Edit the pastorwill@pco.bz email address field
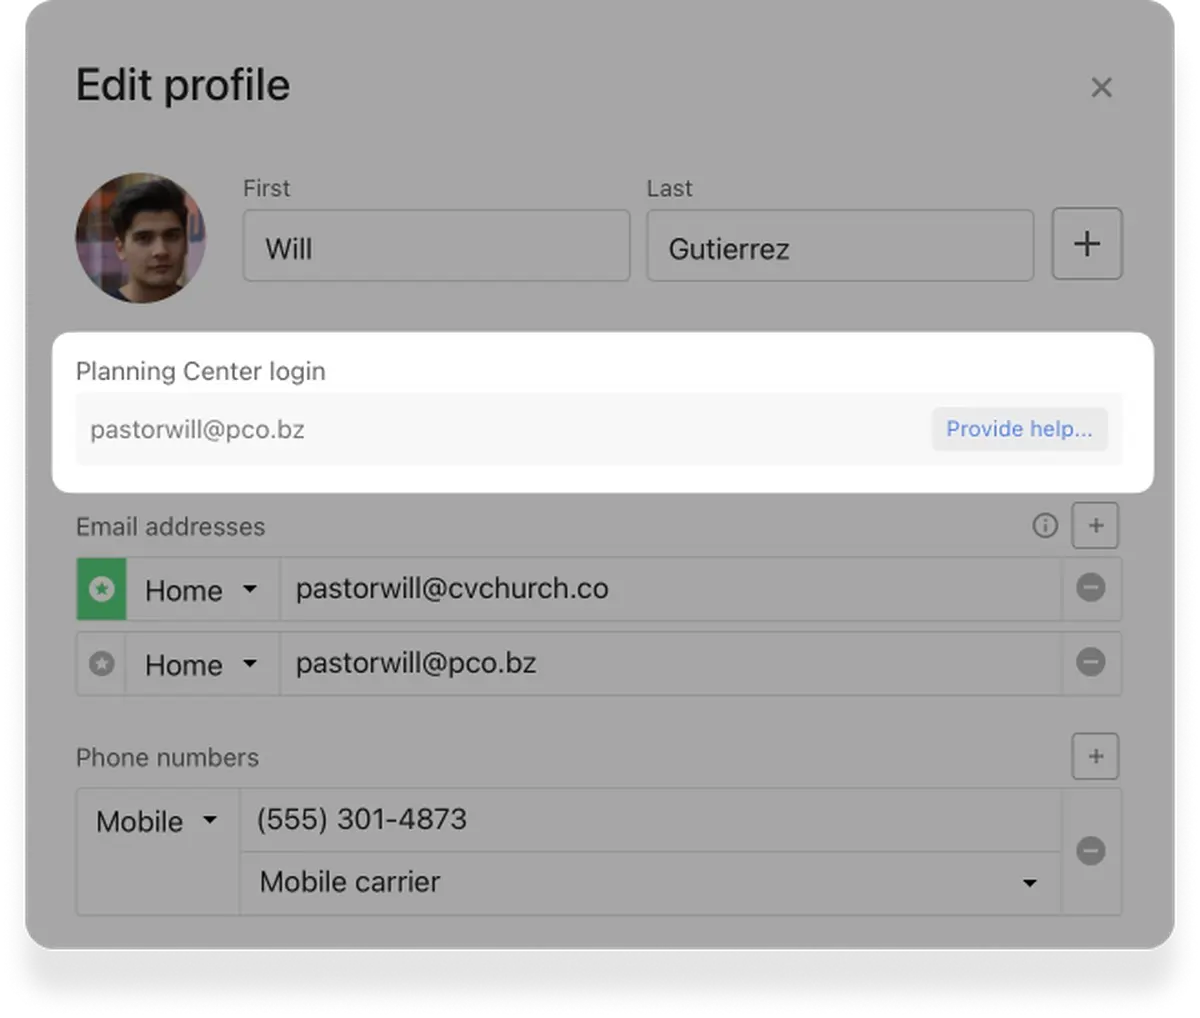 point(670,663)
